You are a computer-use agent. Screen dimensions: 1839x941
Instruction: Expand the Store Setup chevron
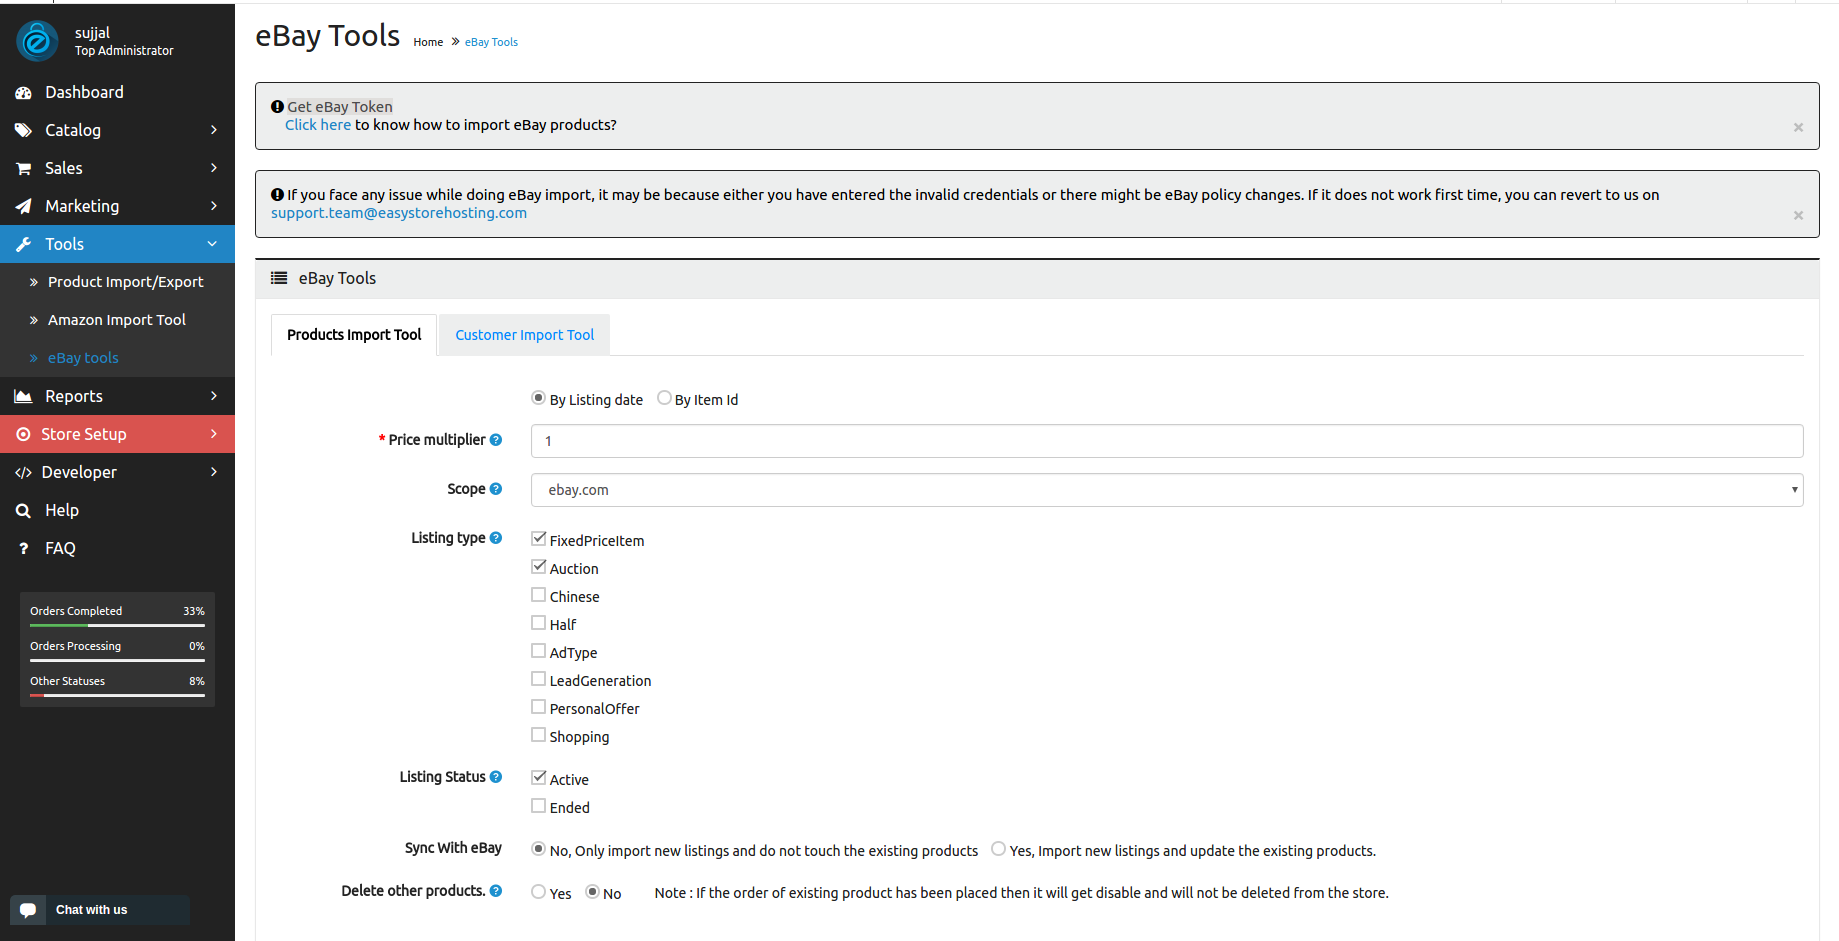pyautogui.click(x=214, y=434)
